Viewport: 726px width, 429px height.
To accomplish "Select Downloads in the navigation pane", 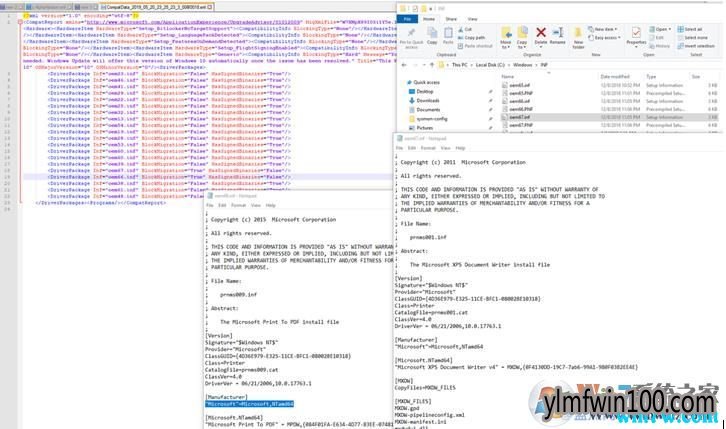I will tap(424, 100).
